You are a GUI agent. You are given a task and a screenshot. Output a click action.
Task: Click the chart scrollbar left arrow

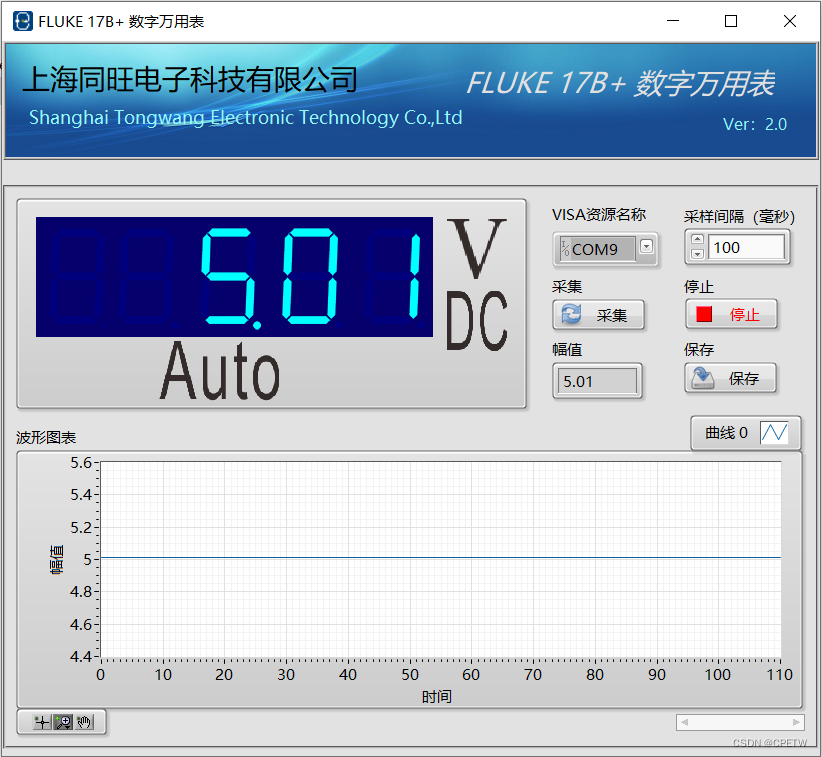pos(684,722)
